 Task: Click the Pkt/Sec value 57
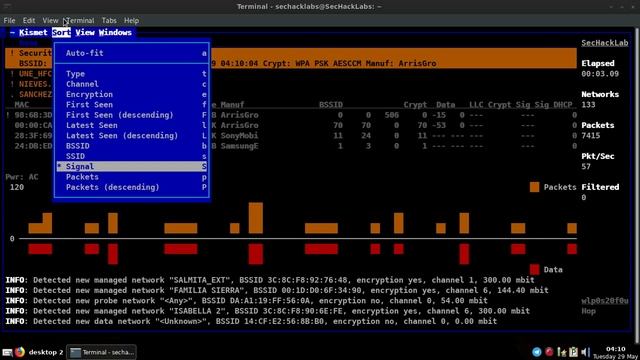click(586, 167)
